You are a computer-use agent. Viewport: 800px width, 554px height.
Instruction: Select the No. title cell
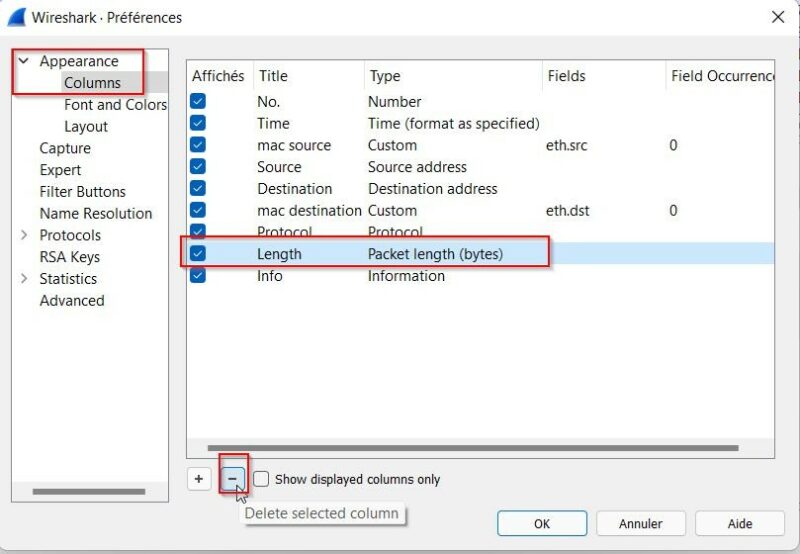(x=268, y=102)
